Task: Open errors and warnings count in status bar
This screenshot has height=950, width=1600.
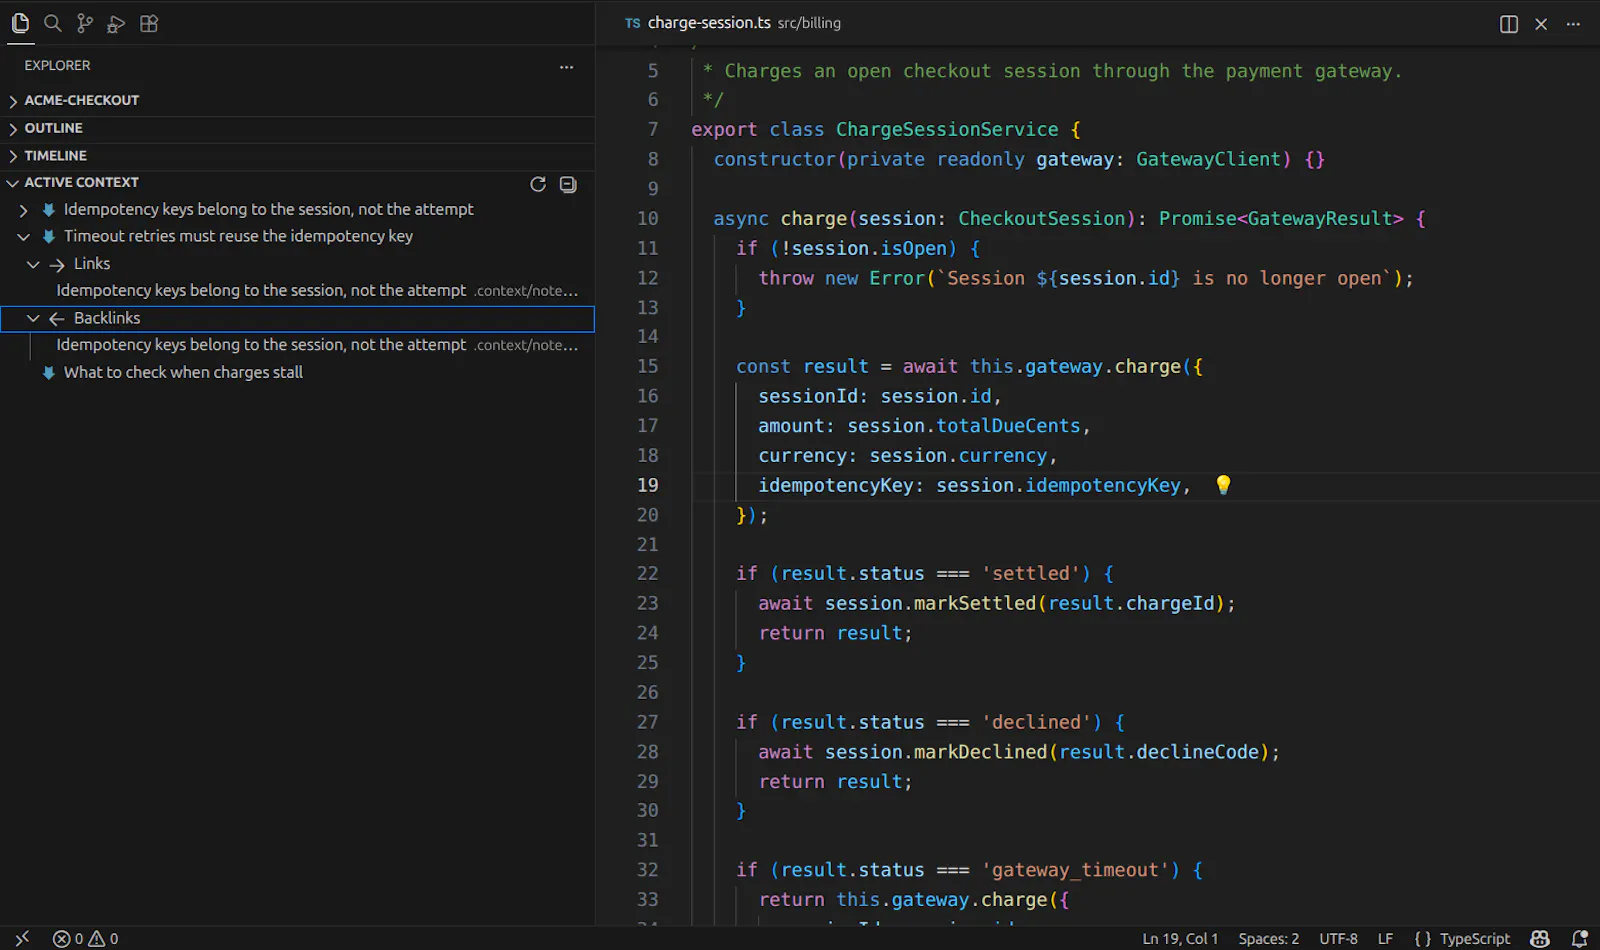Action: point(86,938)
